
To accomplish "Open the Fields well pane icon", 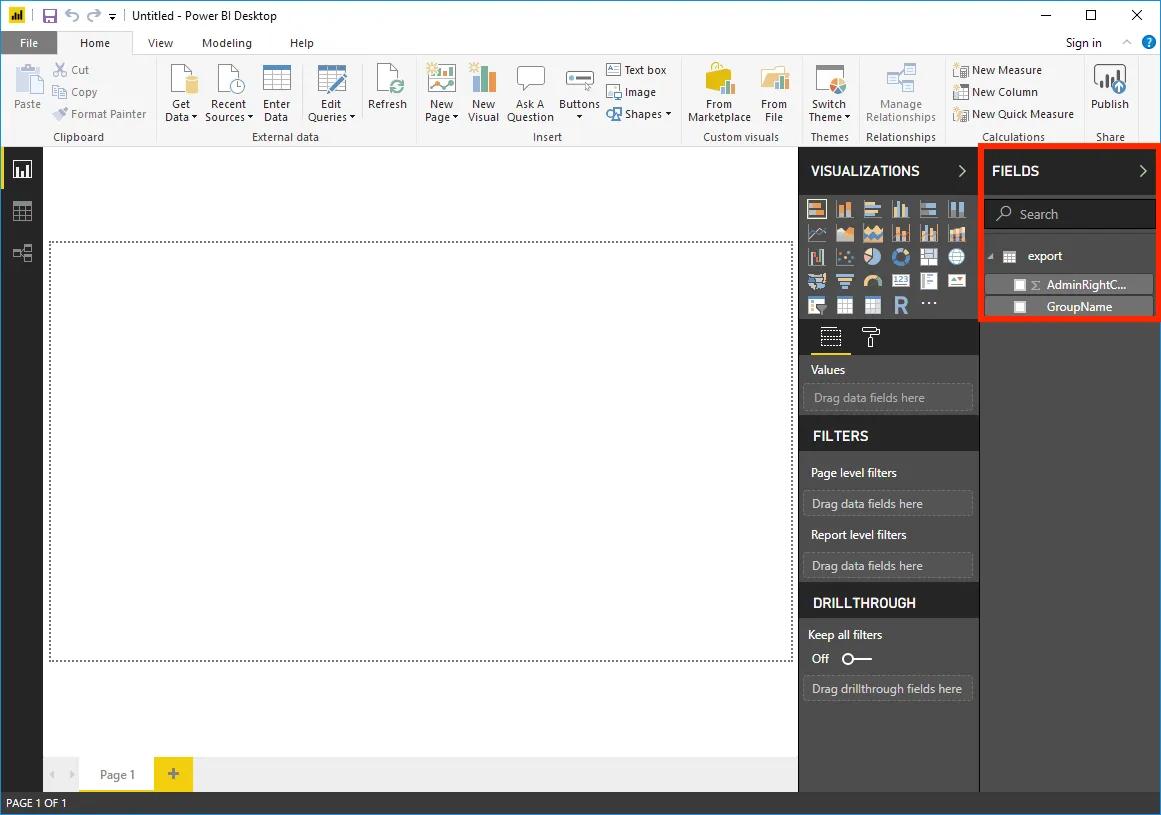I will [831, 338].
